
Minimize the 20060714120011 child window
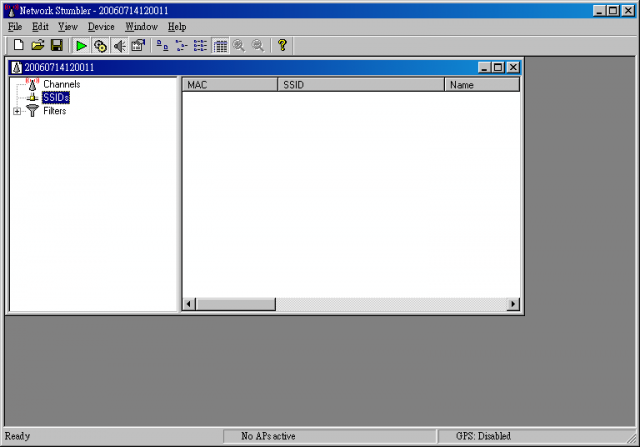(x=484, y=67)
